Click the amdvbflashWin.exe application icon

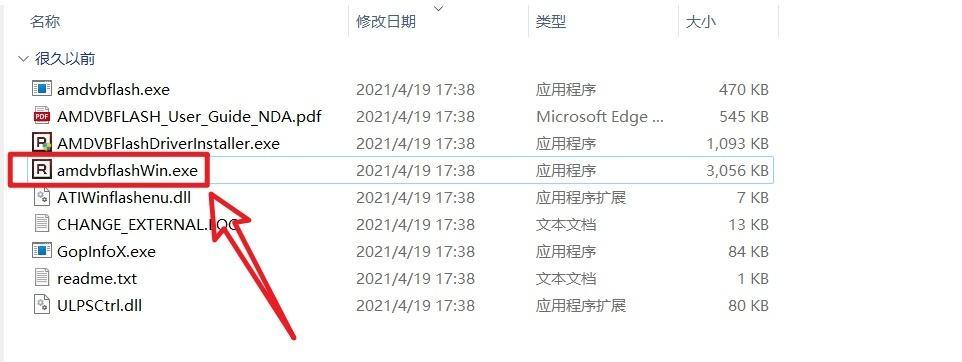click(41, 170)
